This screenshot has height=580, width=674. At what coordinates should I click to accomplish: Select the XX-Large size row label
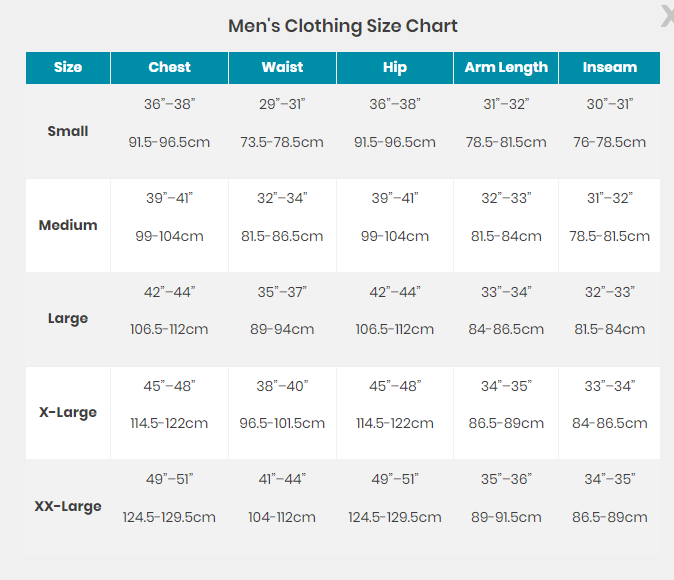coord(68,506)
